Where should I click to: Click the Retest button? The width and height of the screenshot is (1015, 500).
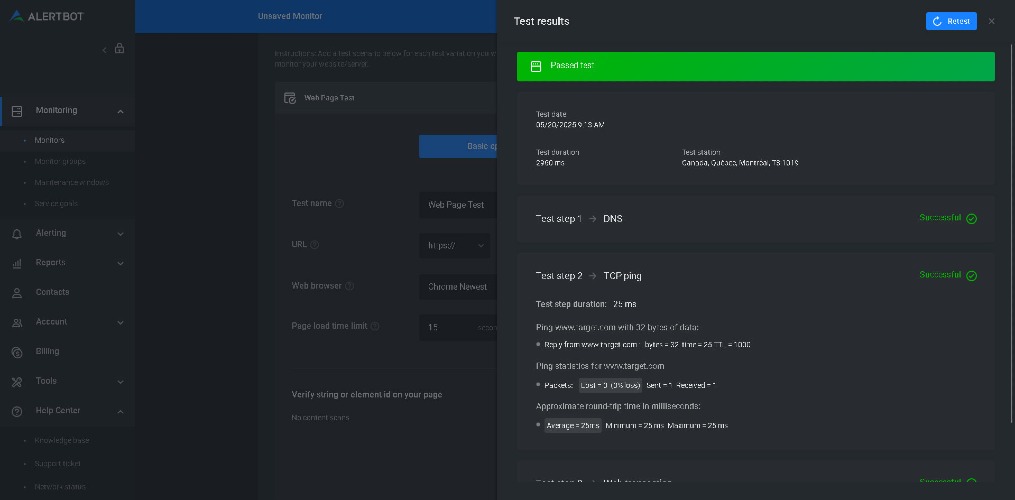tap(950, 21)
